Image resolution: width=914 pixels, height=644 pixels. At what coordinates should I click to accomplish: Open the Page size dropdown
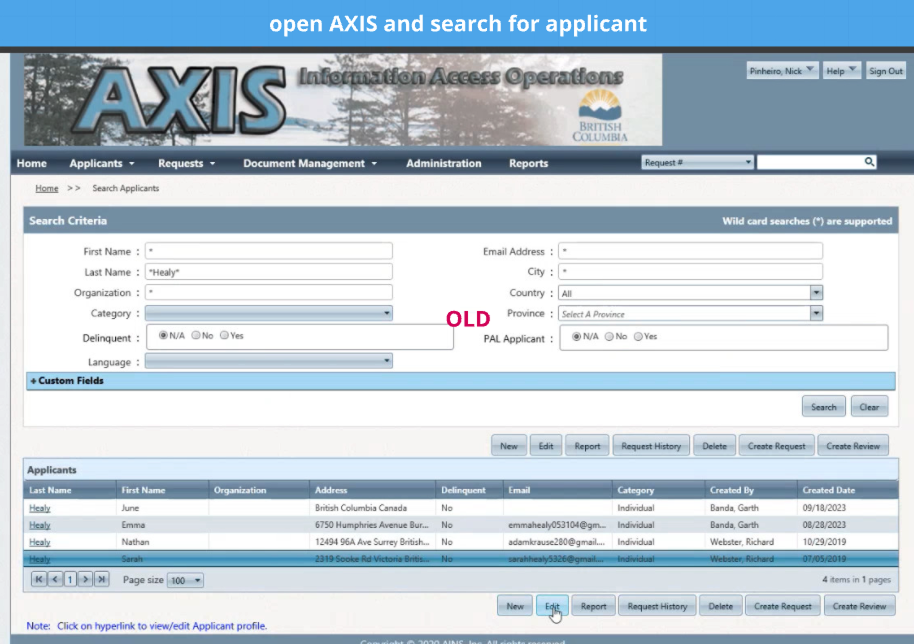tap(185, 580)
